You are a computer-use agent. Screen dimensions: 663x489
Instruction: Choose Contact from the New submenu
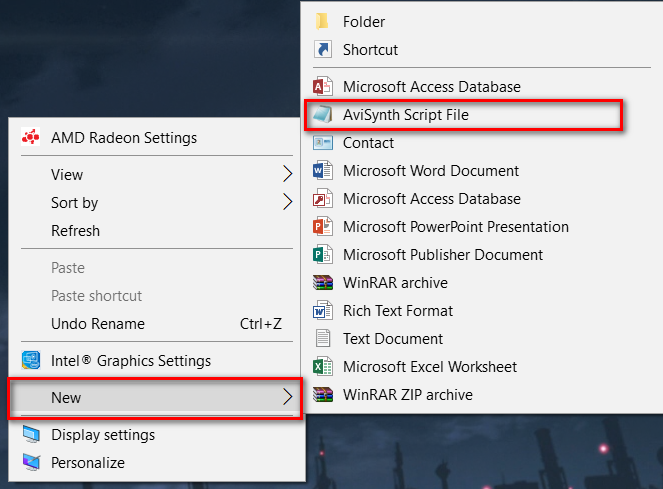pyautogui.click(x=368, y=143)
